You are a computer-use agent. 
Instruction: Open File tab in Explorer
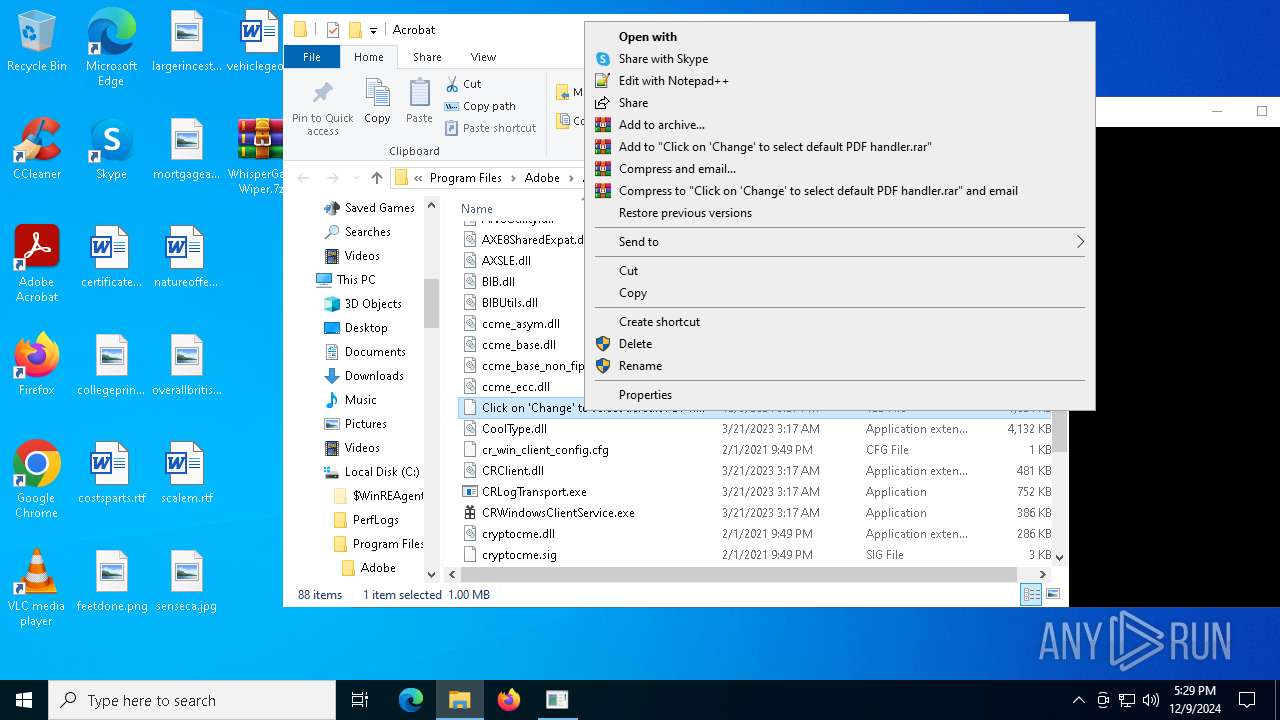[312, 57]
